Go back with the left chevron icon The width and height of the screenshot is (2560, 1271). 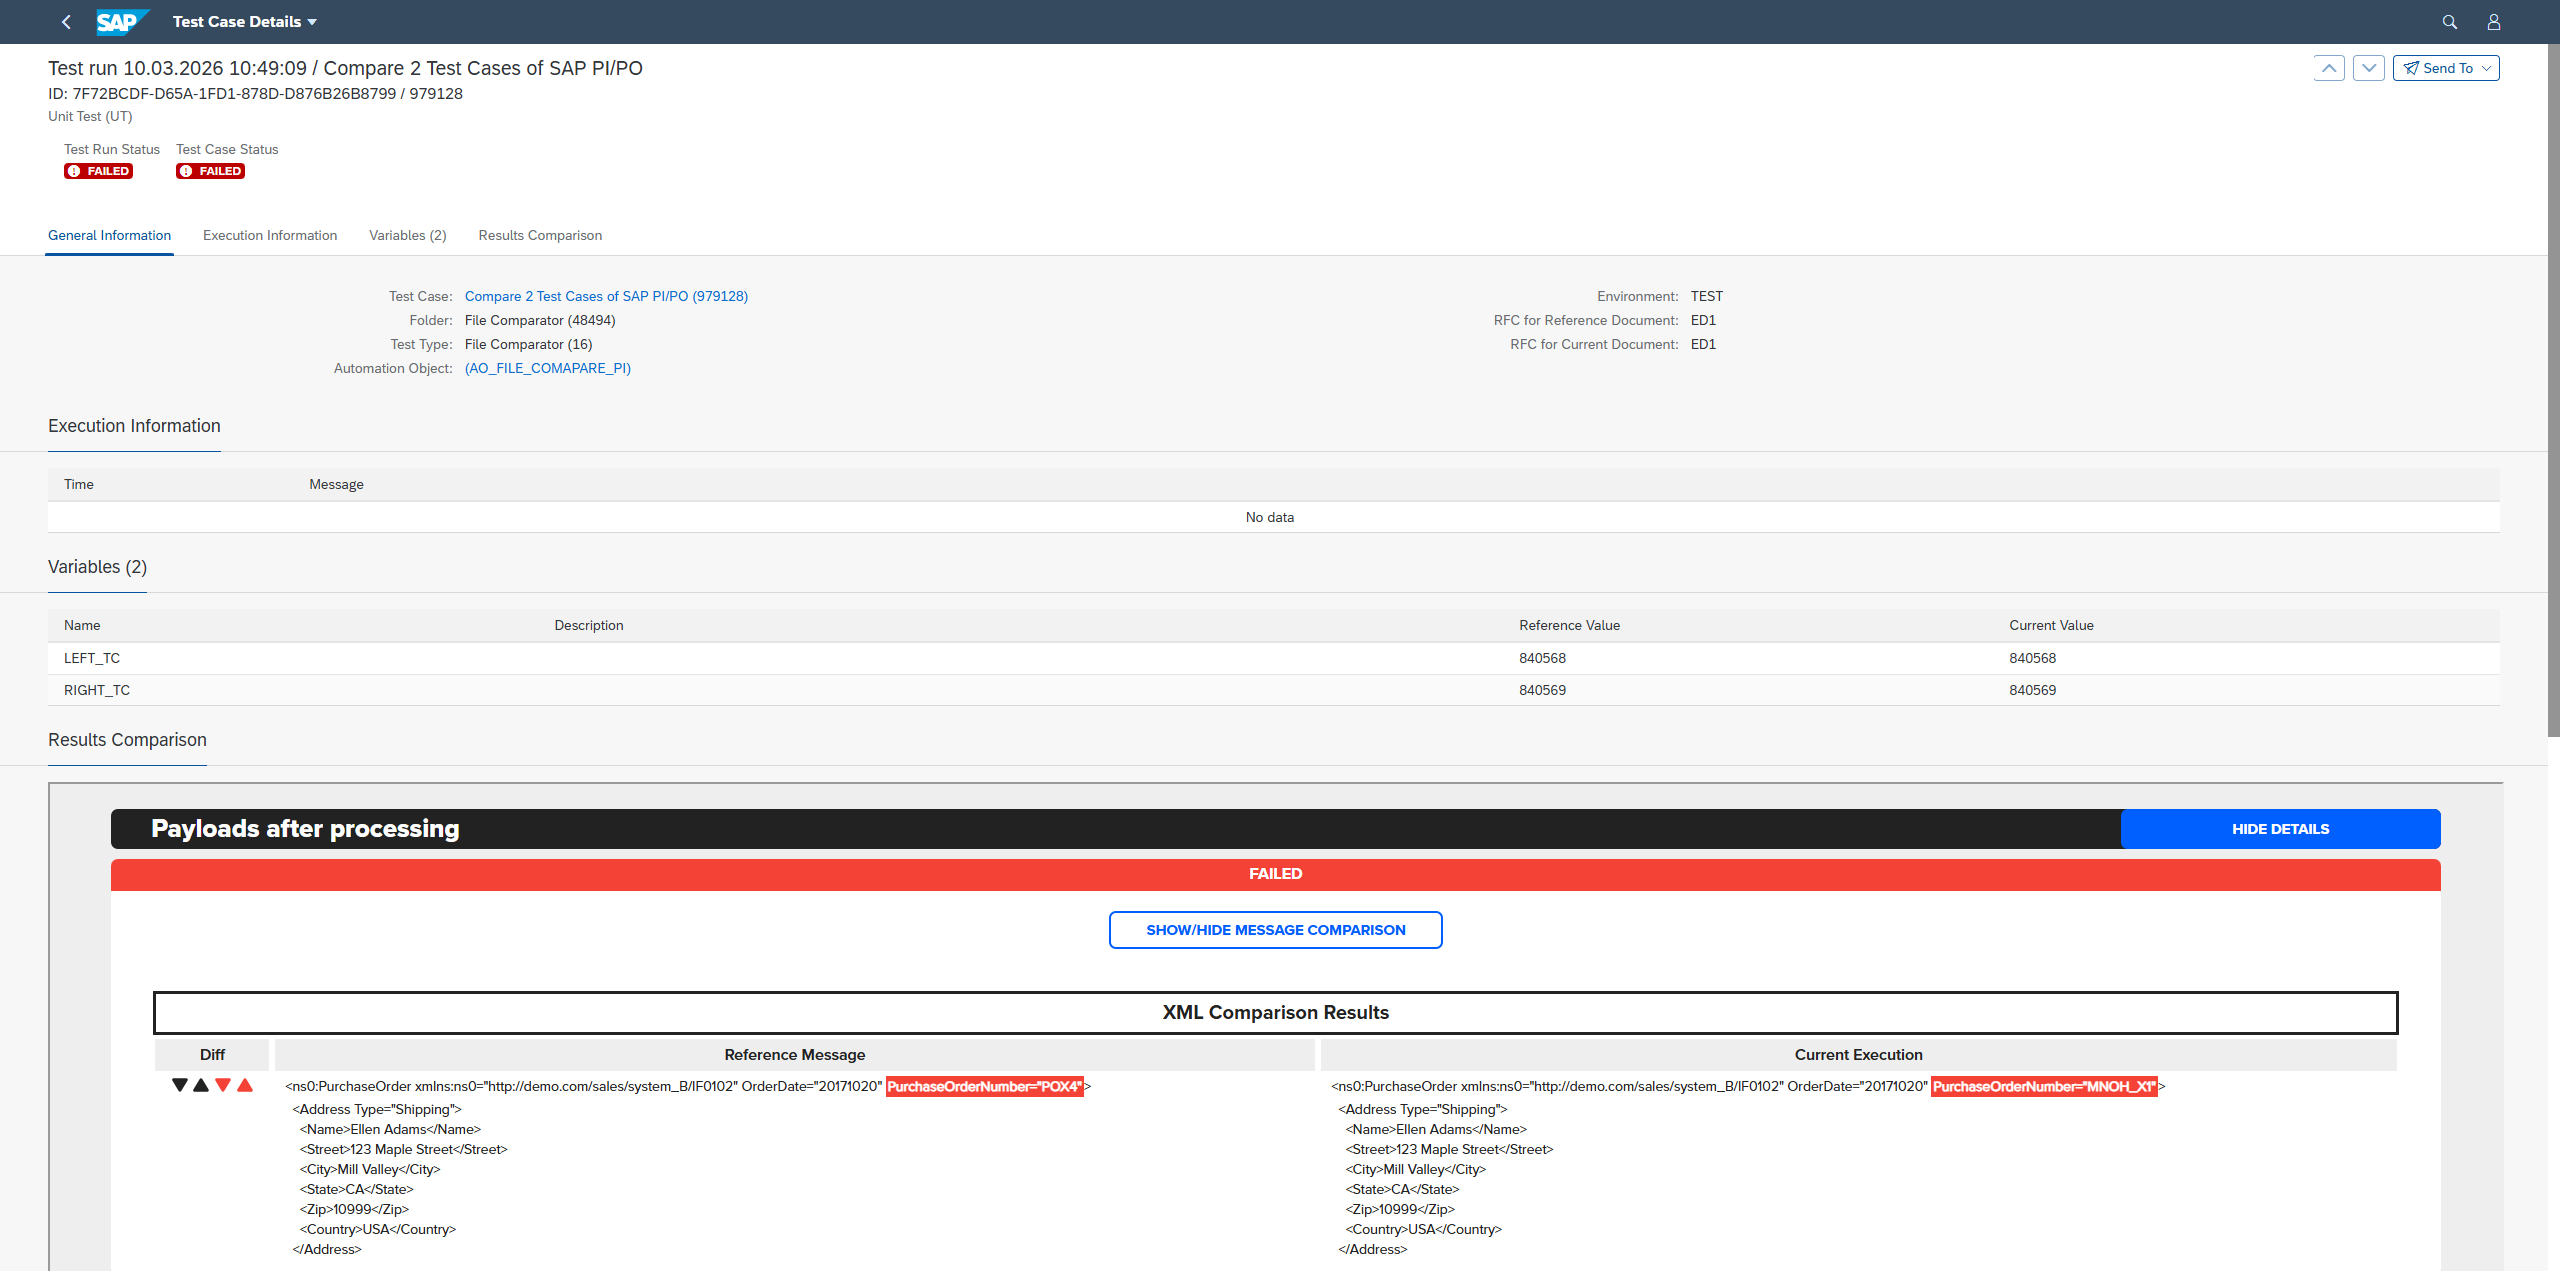(x=66, y=22)
